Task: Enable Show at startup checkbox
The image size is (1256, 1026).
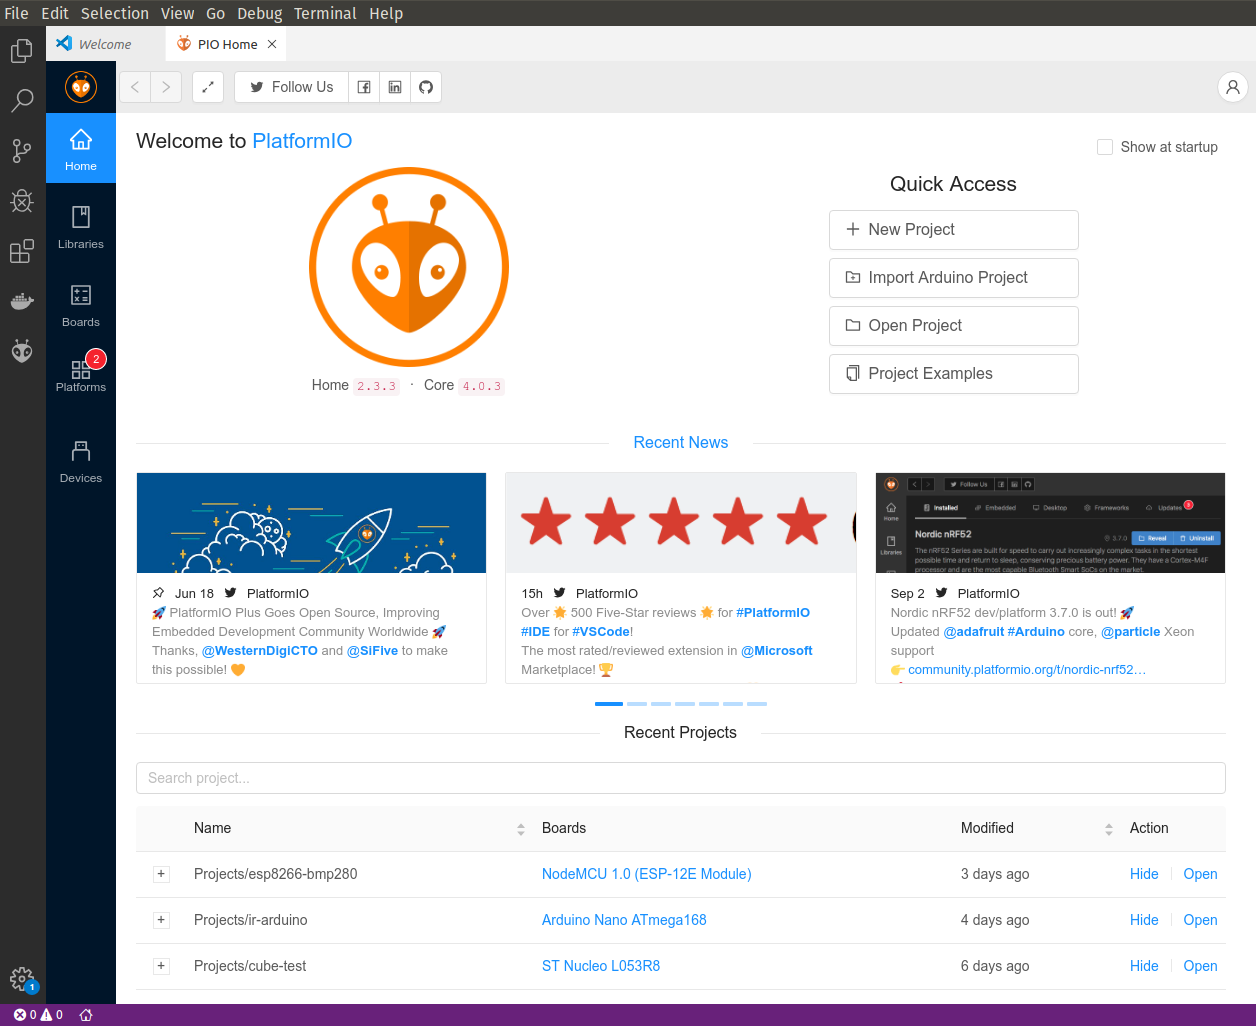Action: (x=1105, y=147)
